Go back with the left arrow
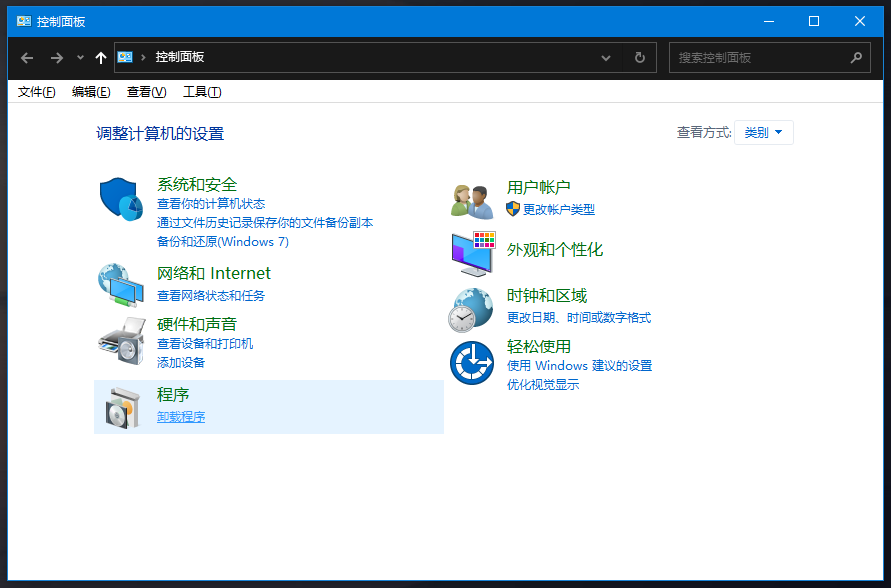891x588 pixels. coord(27,57)
